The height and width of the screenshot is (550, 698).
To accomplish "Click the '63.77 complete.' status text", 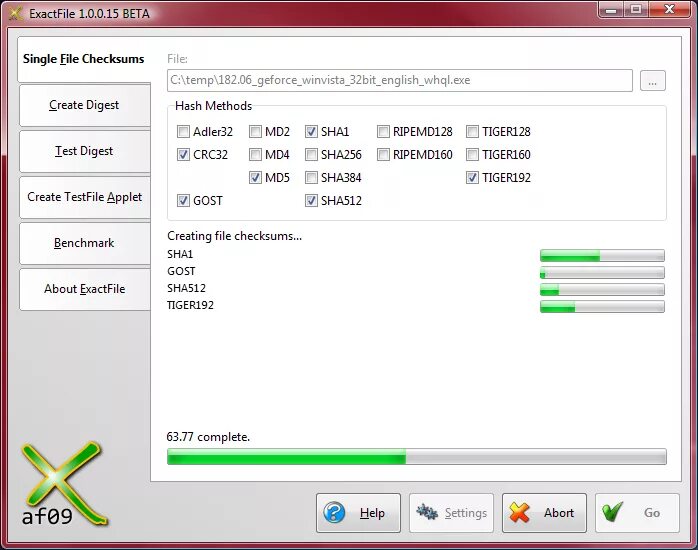I will (208, 437).
